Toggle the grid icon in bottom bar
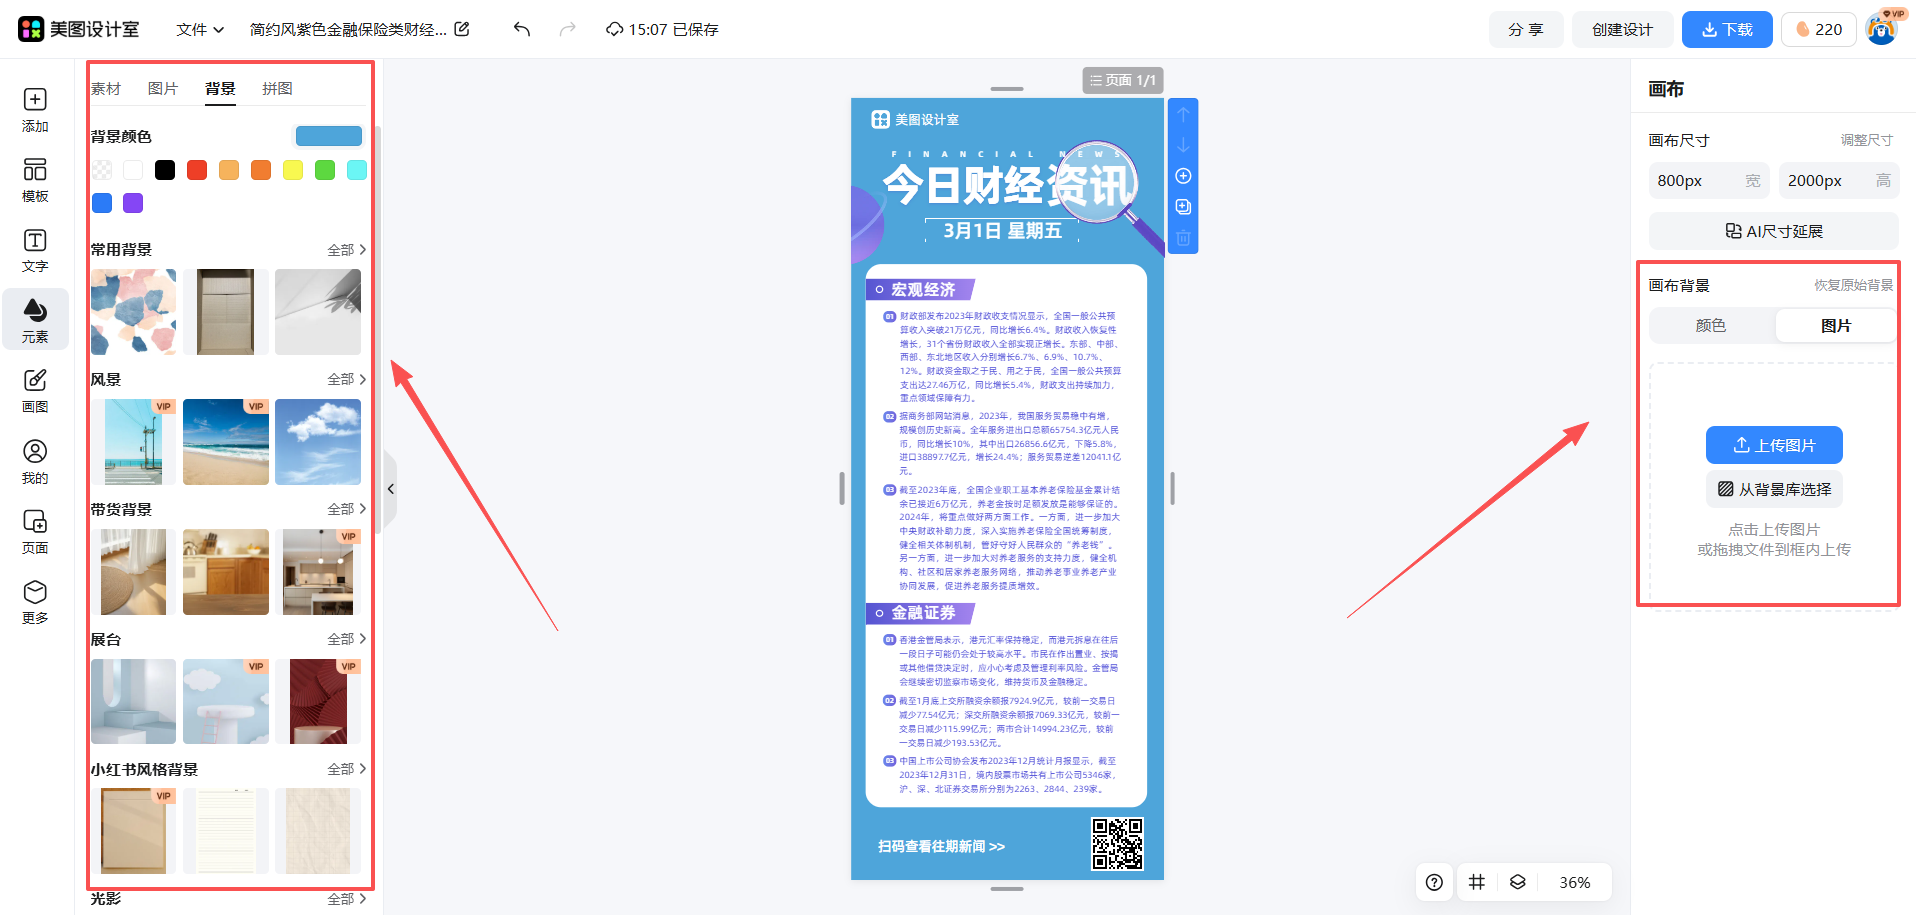Screen dimensions: 1916x915 (1476, 882)
